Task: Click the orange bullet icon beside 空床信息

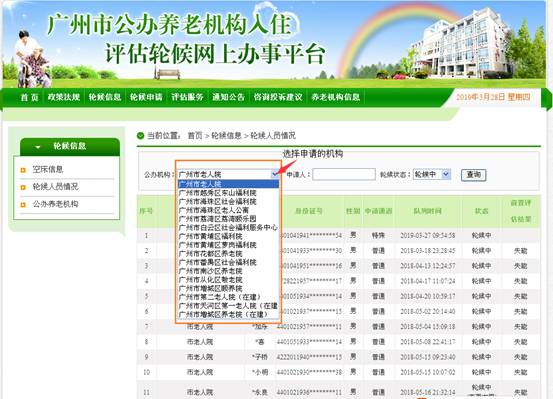Action: (x=23, y=170)
